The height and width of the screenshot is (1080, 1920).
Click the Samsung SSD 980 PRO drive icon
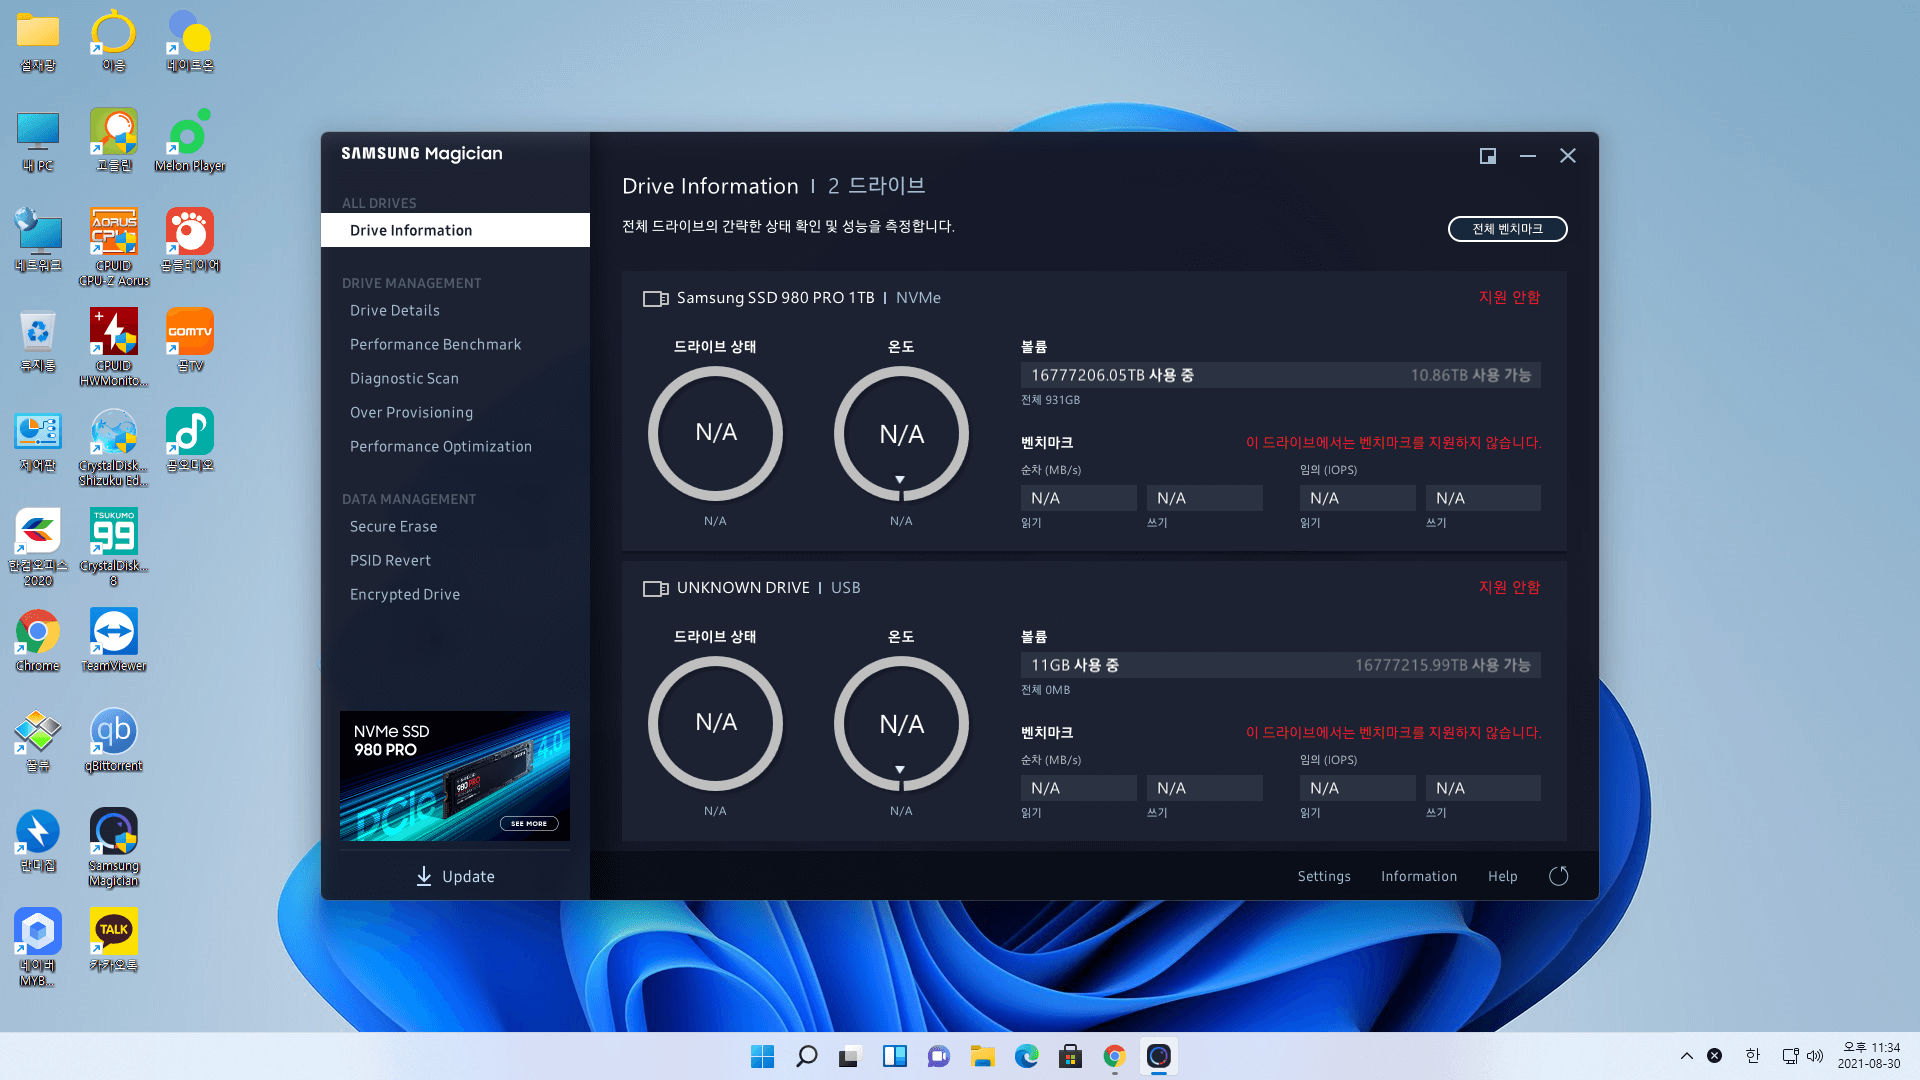[655, 298]
